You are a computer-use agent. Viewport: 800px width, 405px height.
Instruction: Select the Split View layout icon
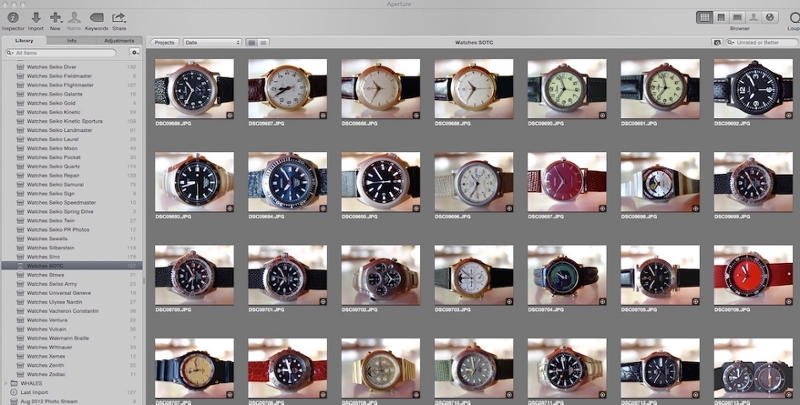click(721, 17)
